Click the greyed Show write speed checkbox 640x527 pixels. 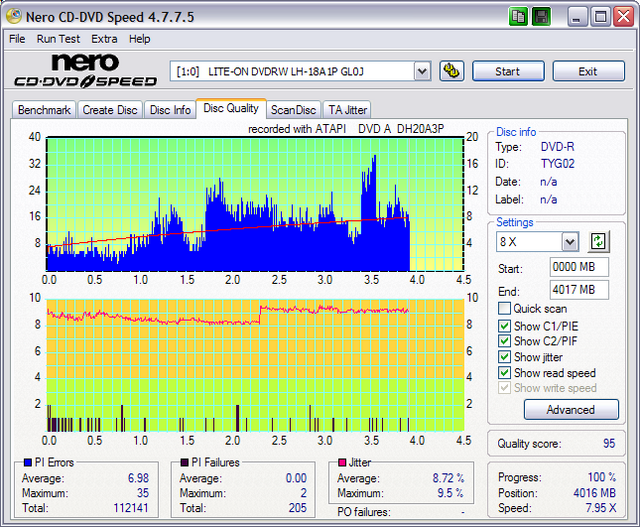point(504,387)
